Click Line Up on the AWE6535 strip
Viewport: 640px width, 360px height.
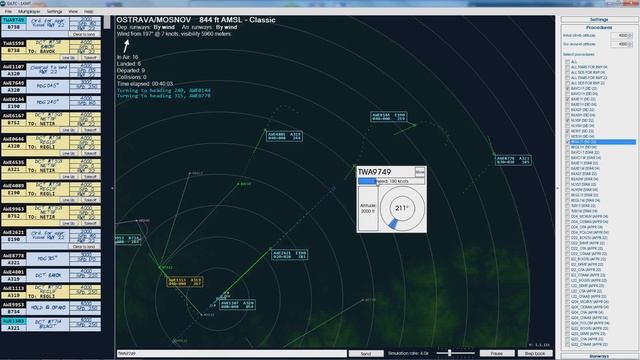pos(69,177)
